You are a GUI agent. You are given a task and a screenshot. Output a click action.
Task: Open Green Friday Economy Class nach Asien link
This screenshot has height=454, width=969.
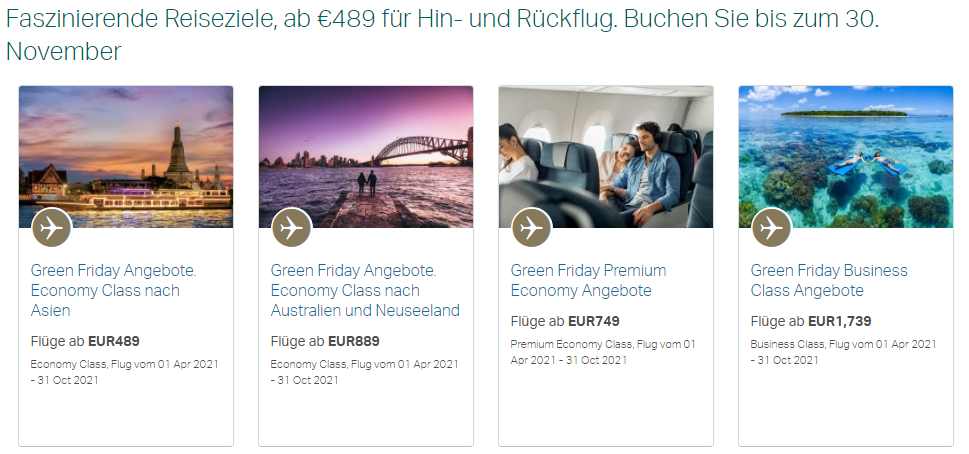[x=114, y=290]
